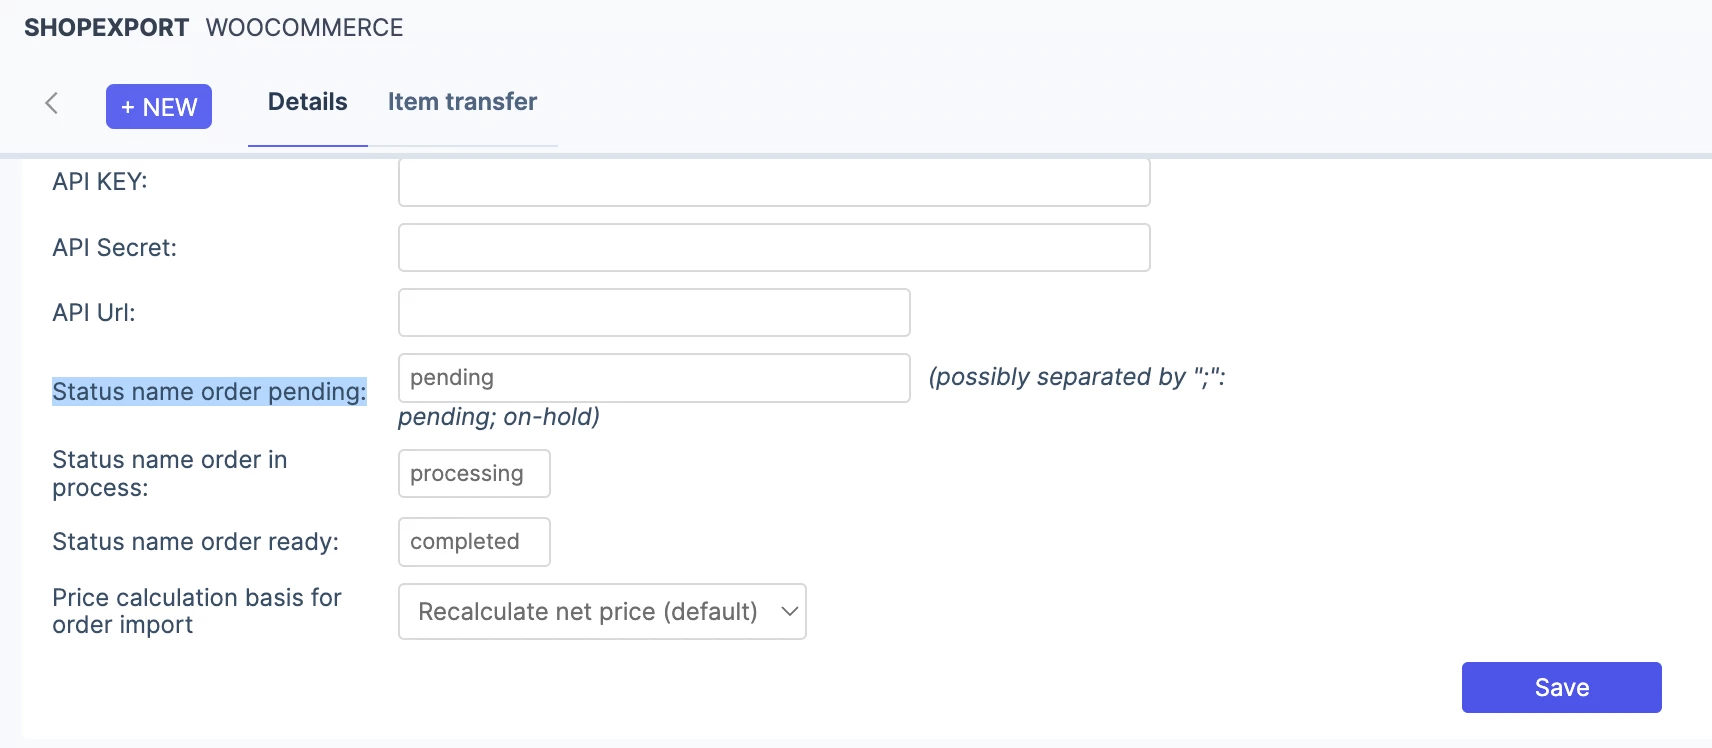
Task: Edit the pending status name field
Action: 654,378
